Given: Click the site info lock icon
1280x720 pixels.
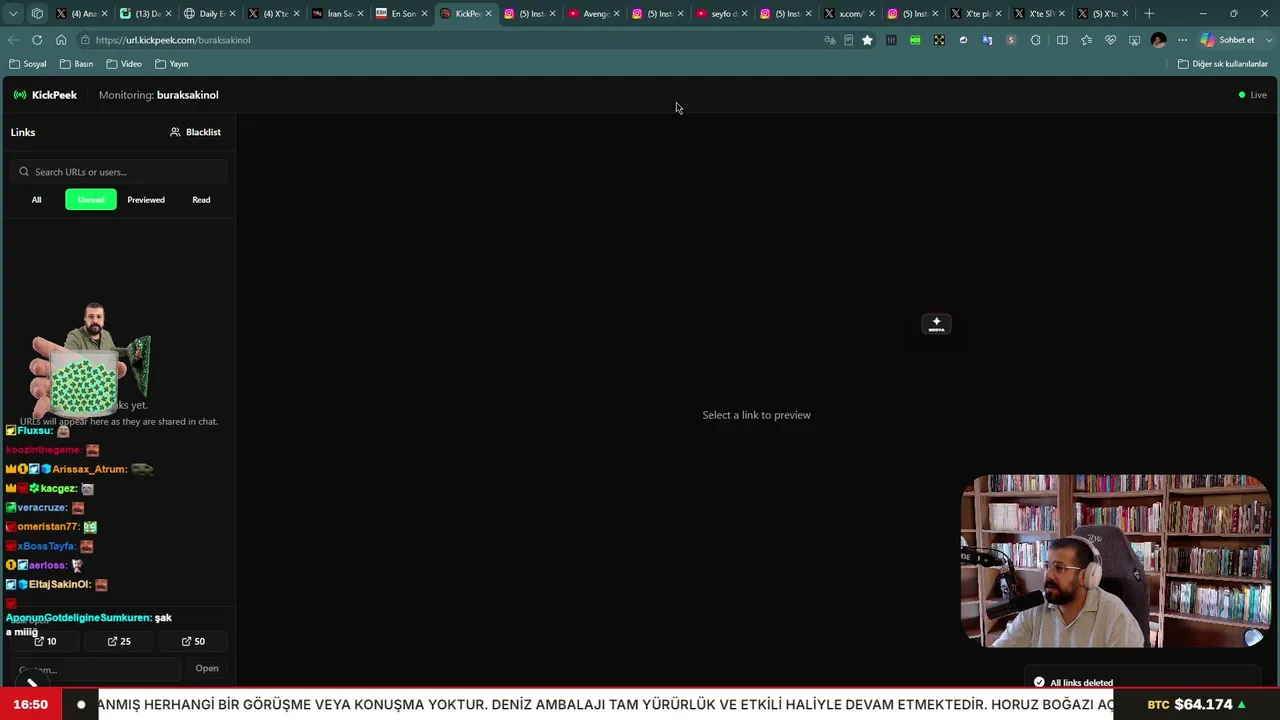Looking at the screenshot, I should click(86, 40).
